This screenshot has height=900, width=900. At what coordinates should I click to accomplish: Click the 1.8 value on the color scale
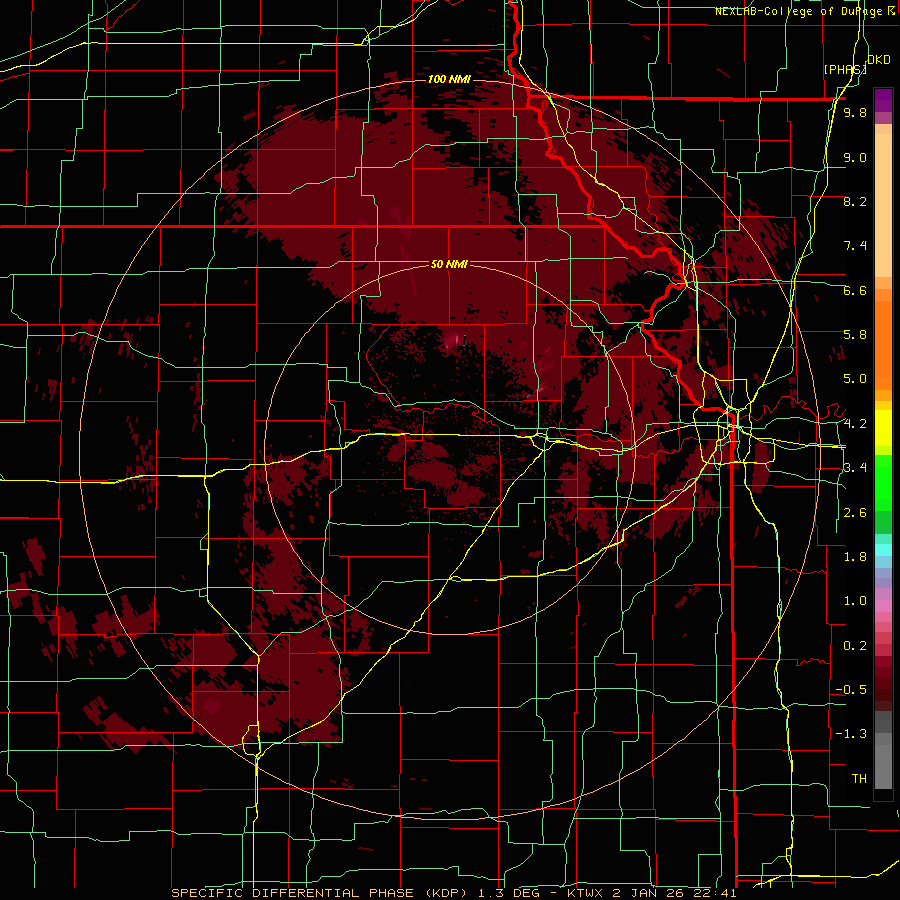pyautogui.click(x=855, y=557)
